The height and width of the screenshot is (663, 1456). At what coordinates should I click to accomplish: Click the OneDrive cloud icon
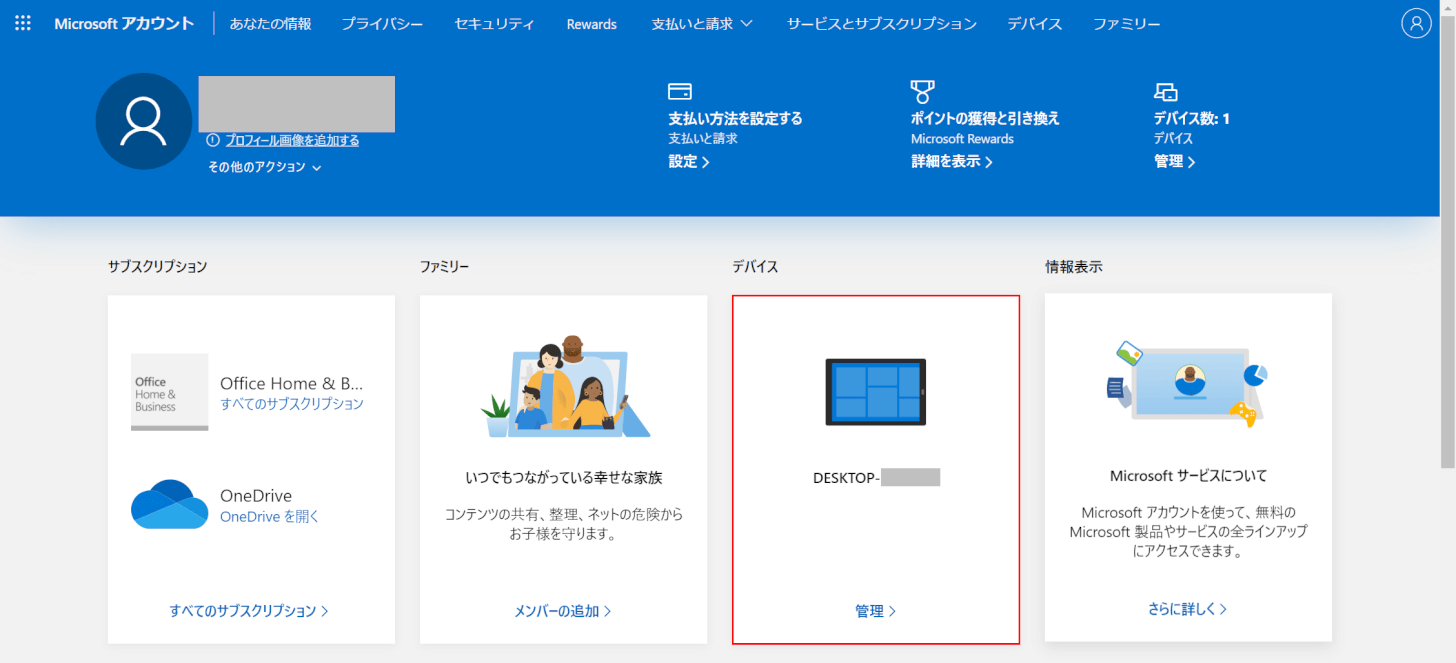pos(169,505)
